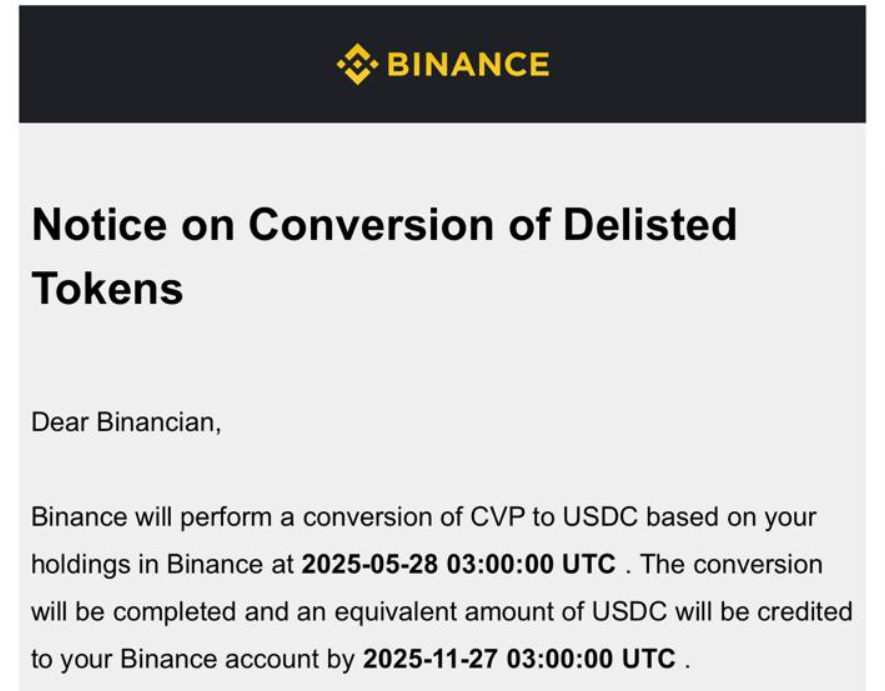Viewport: 885px width, 691px height.
Task: Click the empty left side of the dark header banner
Action: pos(169,64)
